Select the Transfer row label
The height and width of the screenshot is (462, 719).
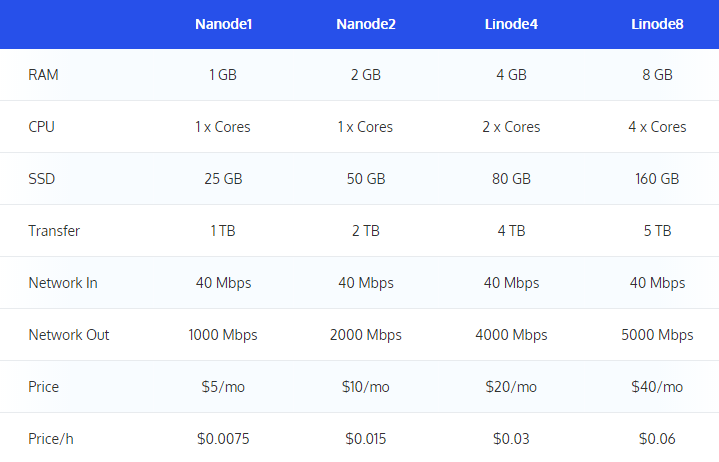point(54,231)
